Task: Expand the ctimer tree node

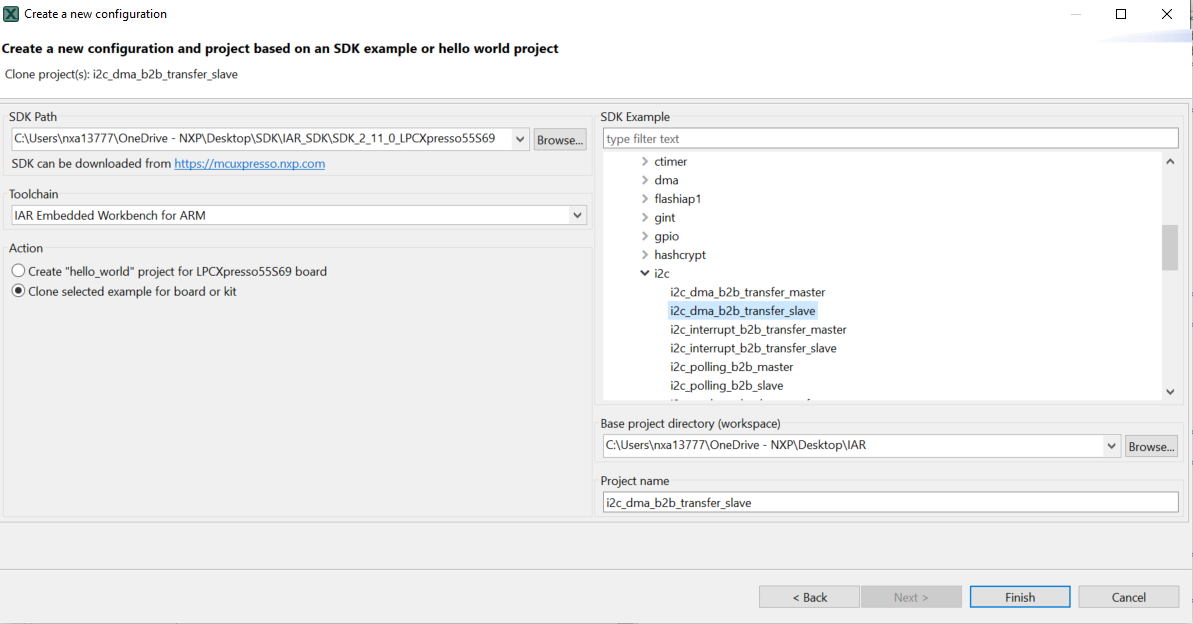Action: [644, 161]
